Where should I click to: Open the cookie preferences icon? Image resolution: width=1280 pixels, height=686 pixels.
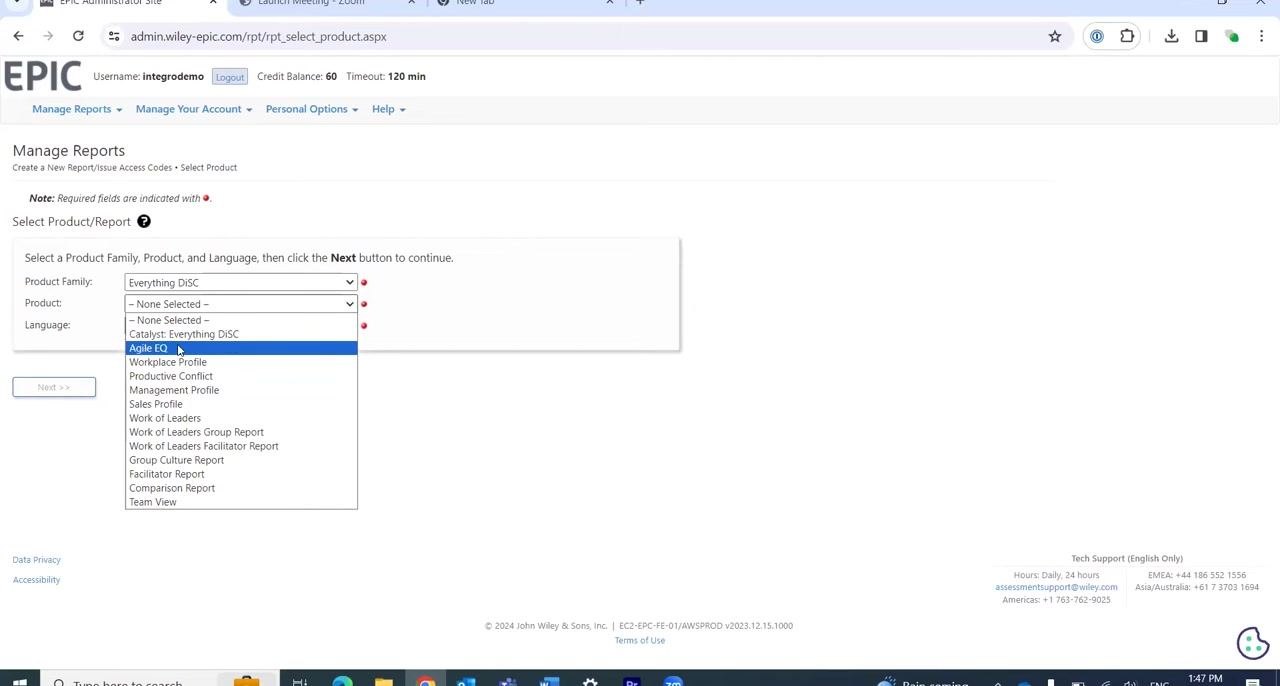coord(1253,643)
